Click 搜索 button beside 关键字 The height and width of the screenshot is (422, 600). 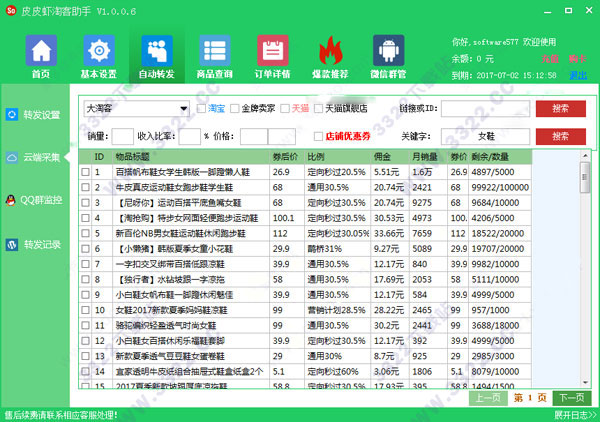561,136
